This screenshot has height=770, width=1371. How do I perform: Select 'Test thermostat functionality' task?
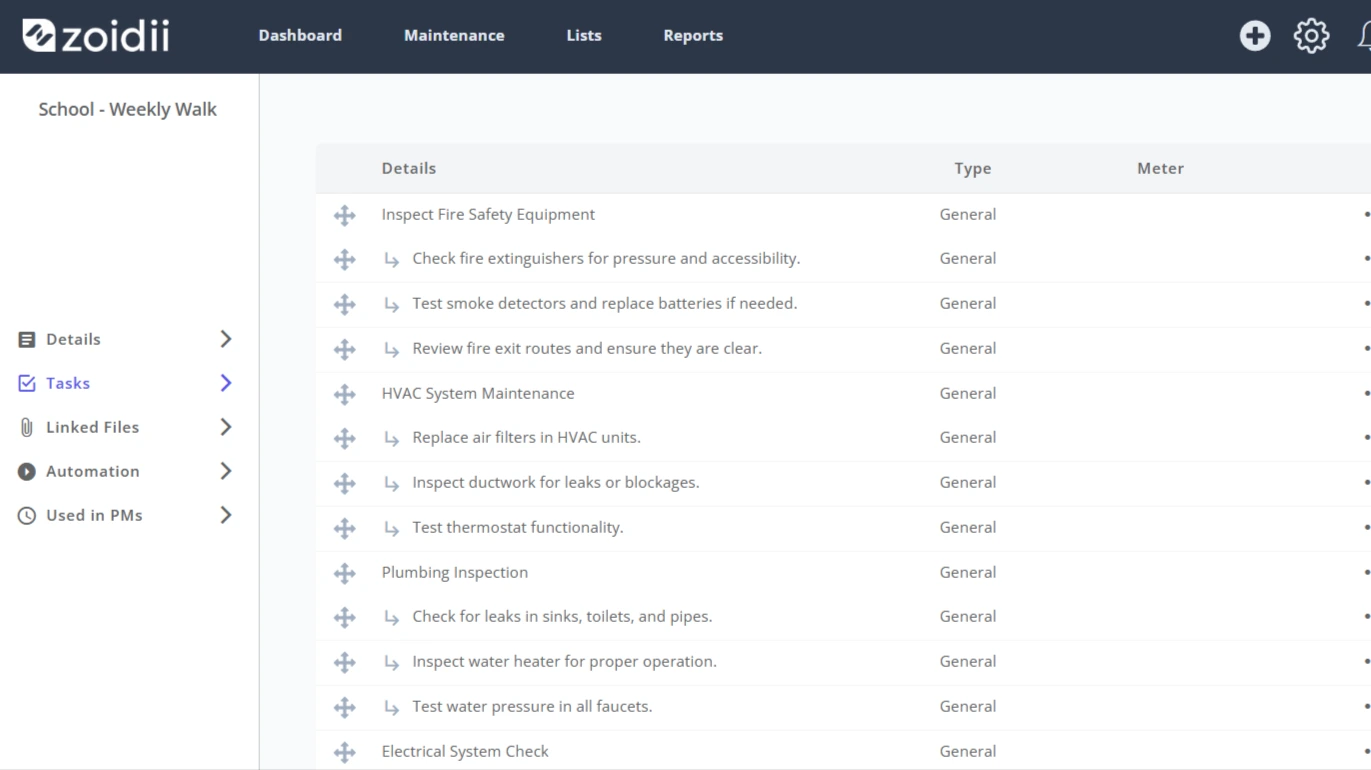518,527
